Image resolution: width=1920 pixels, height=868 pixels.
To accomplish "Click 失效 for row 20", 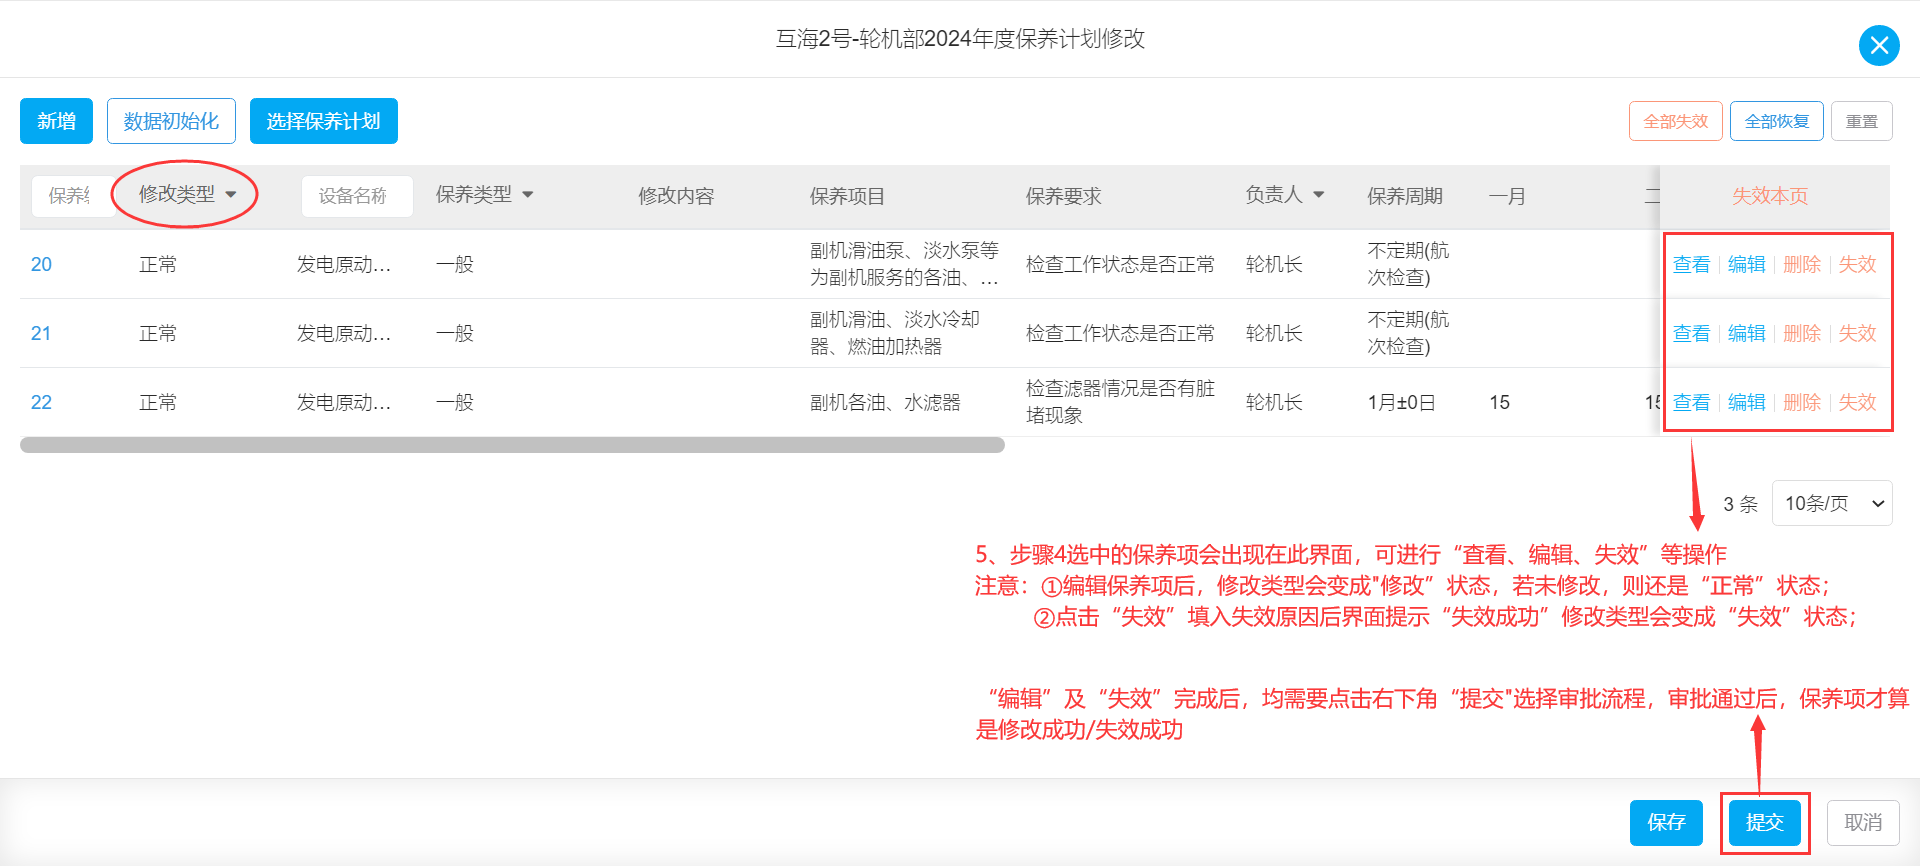I will (x=1857, y=264).
